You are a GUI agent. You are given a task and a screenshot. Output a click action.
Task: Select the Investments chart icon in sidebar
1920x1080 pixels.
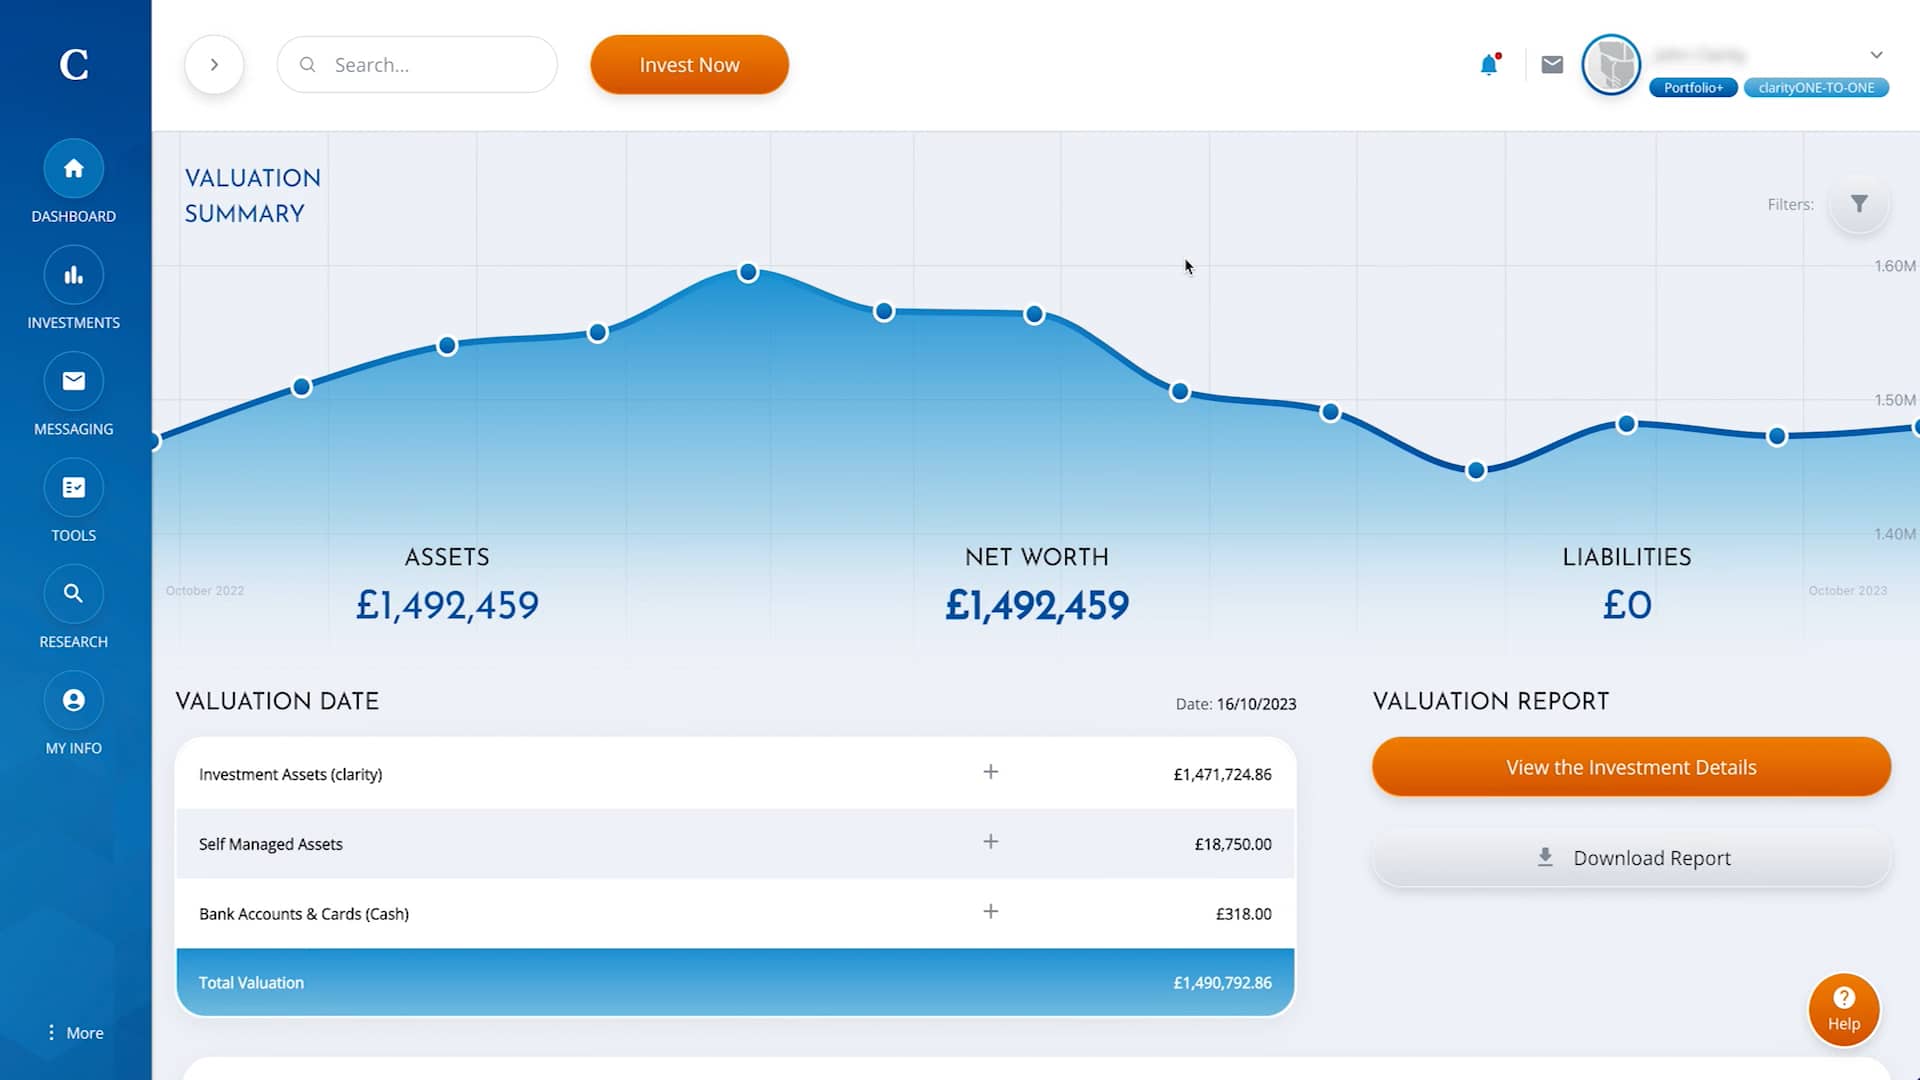73,274
